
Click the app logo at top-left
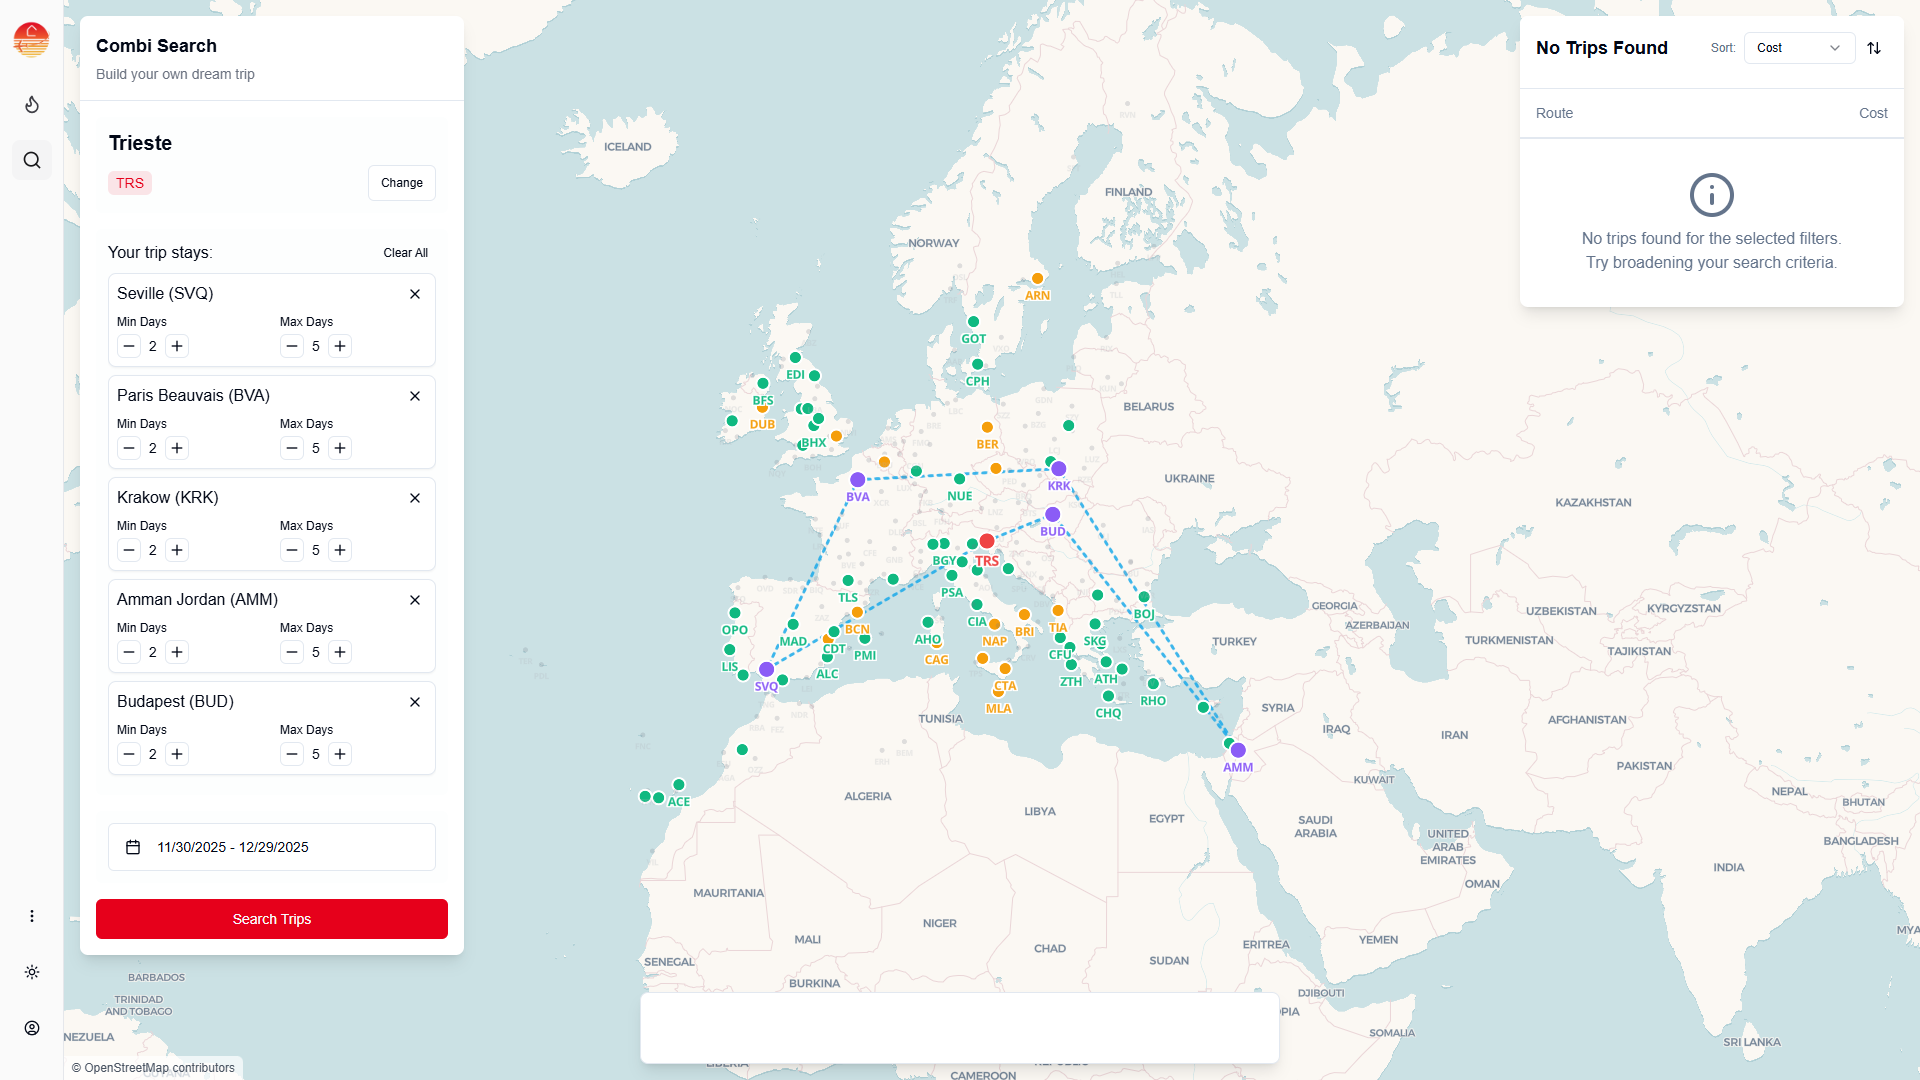31,40
